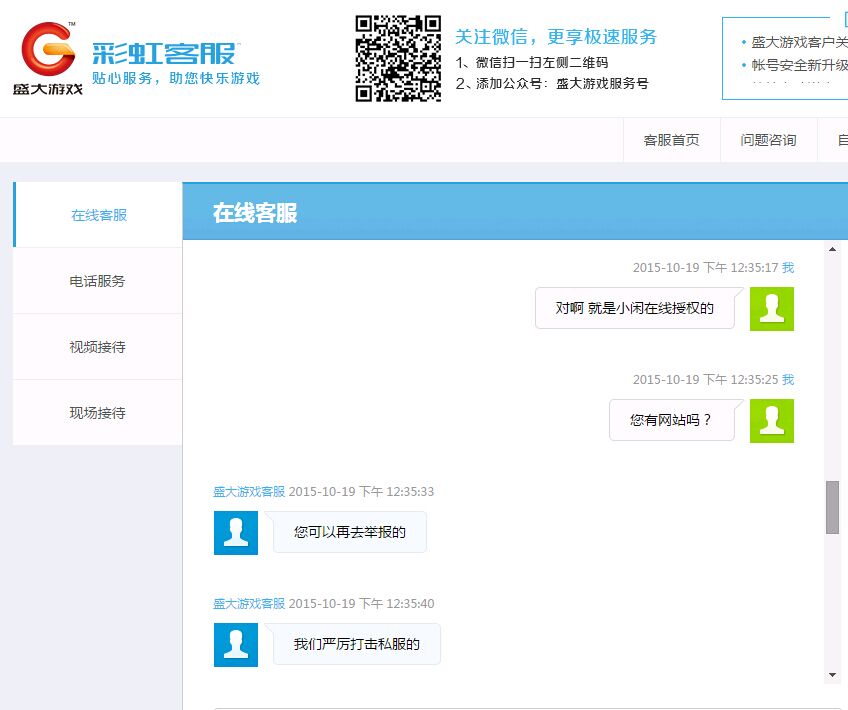Open 客服首页 in the top navigation
The height and width of the screenshot is (710, 848).
coord(671,140)
